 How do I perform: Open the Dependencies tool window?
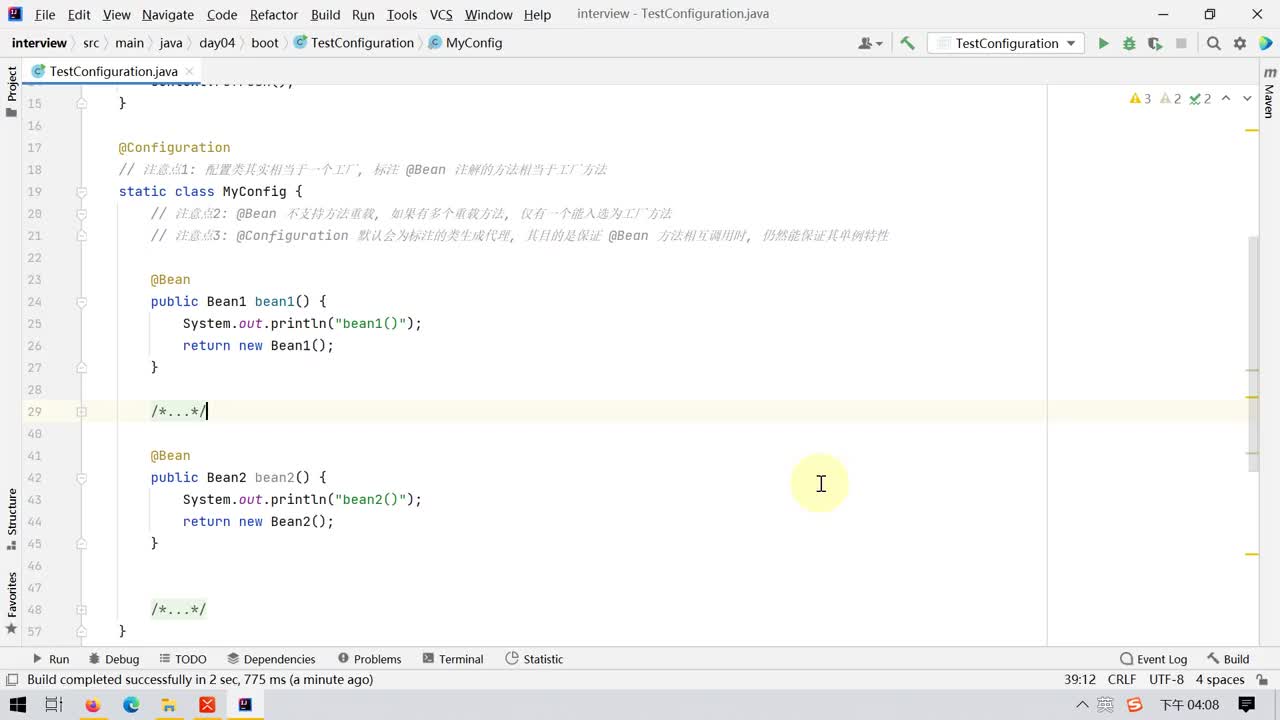271,659
